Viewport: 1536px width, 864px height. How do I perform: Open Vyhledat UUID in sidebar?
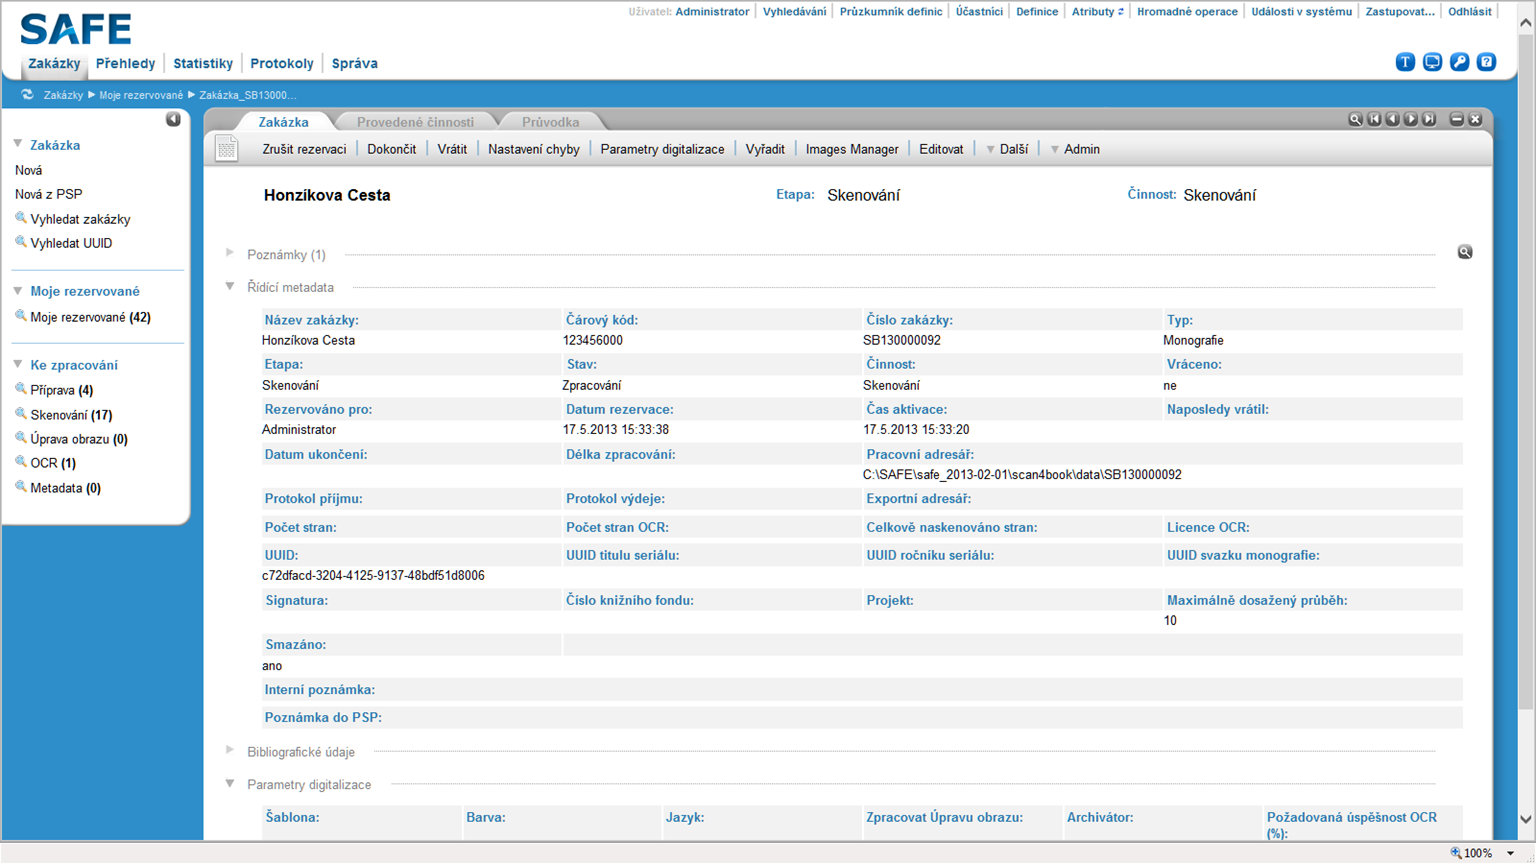[71, 243]
